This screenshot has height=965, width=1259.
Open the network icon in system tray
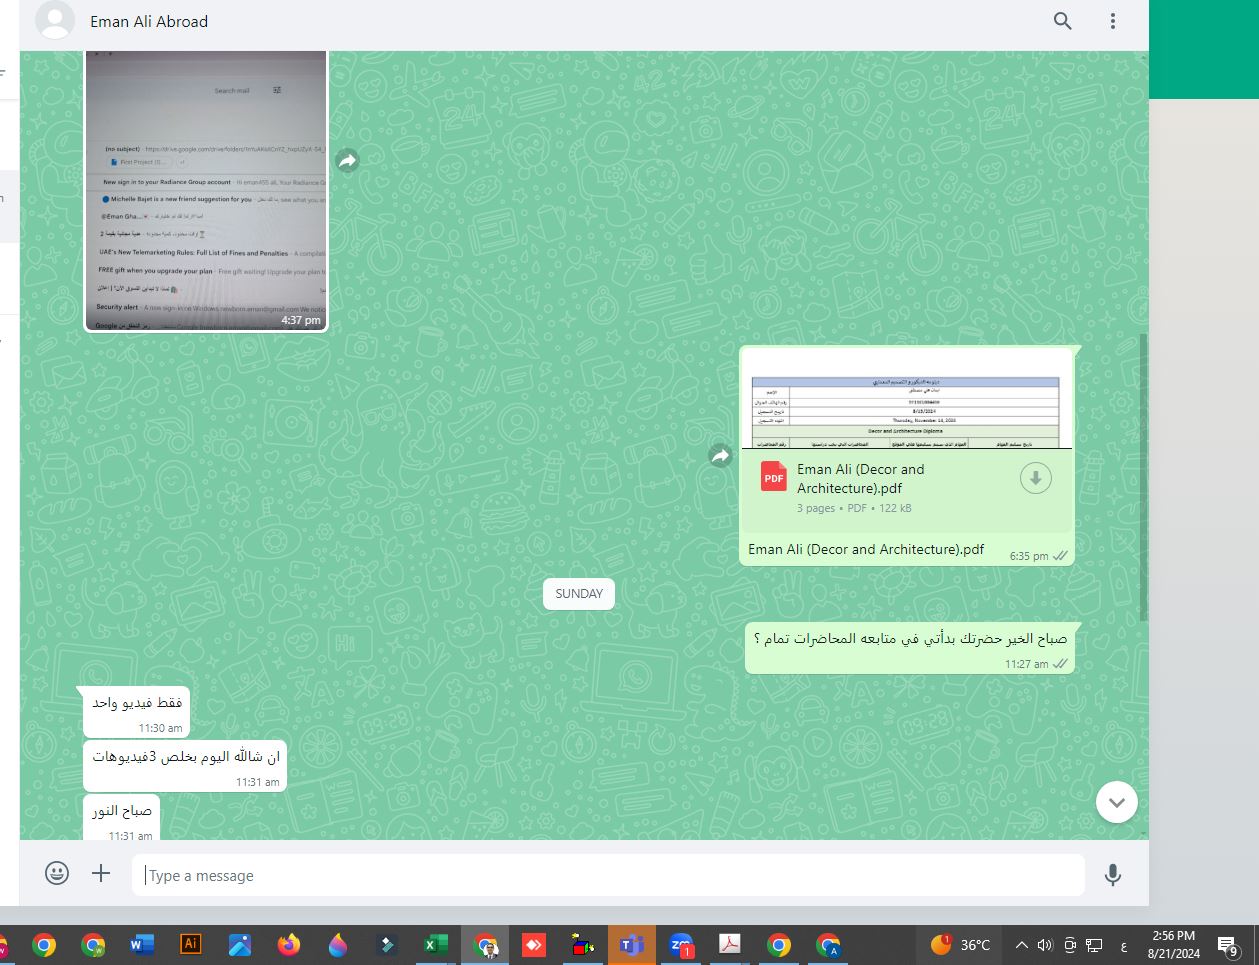pyautogui.click(x=1095, y=945)
